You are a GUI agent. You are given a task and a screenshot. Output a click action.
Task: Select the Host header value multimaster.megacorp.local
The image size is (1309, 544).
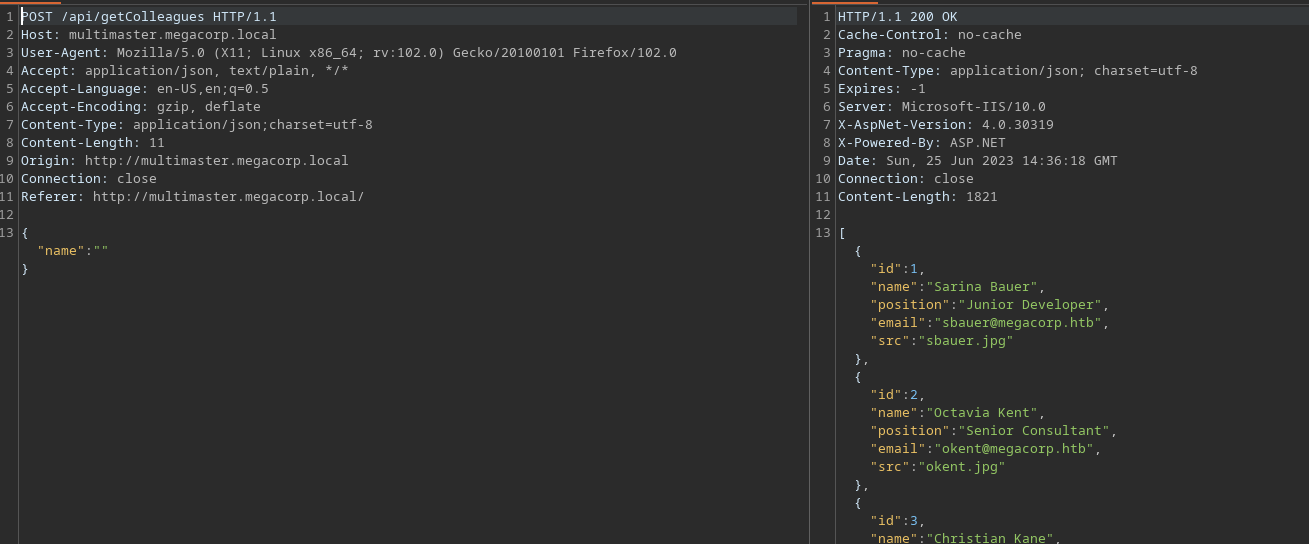click(173, 35)
